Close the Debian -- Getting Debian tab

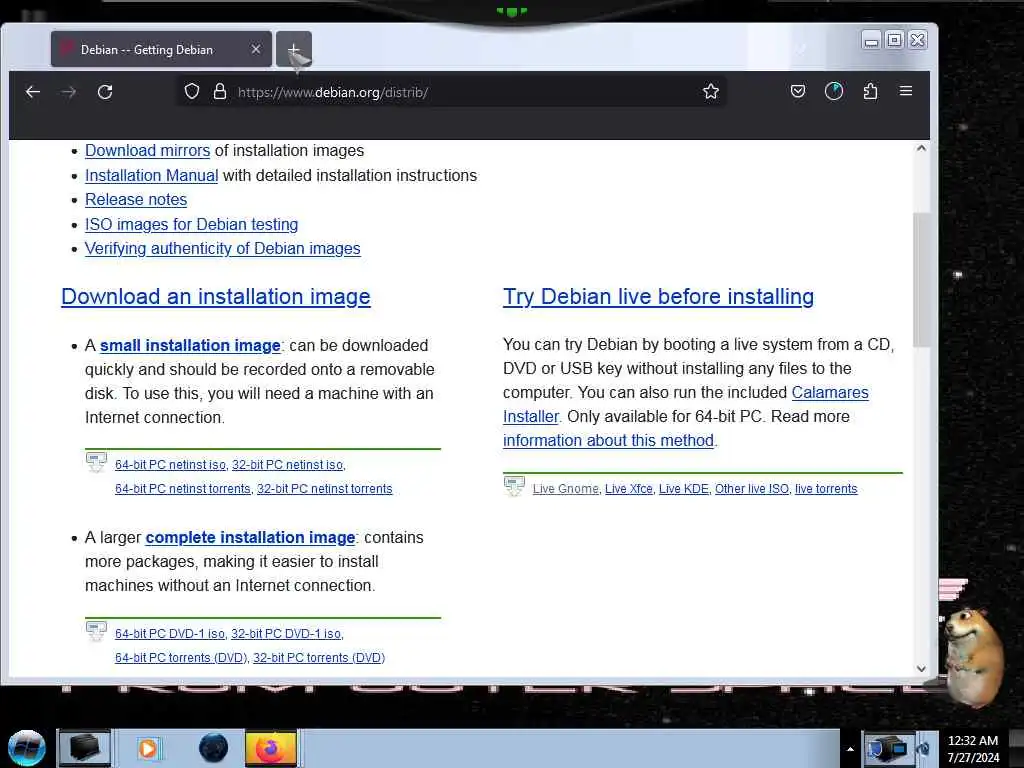pos(256,49)
